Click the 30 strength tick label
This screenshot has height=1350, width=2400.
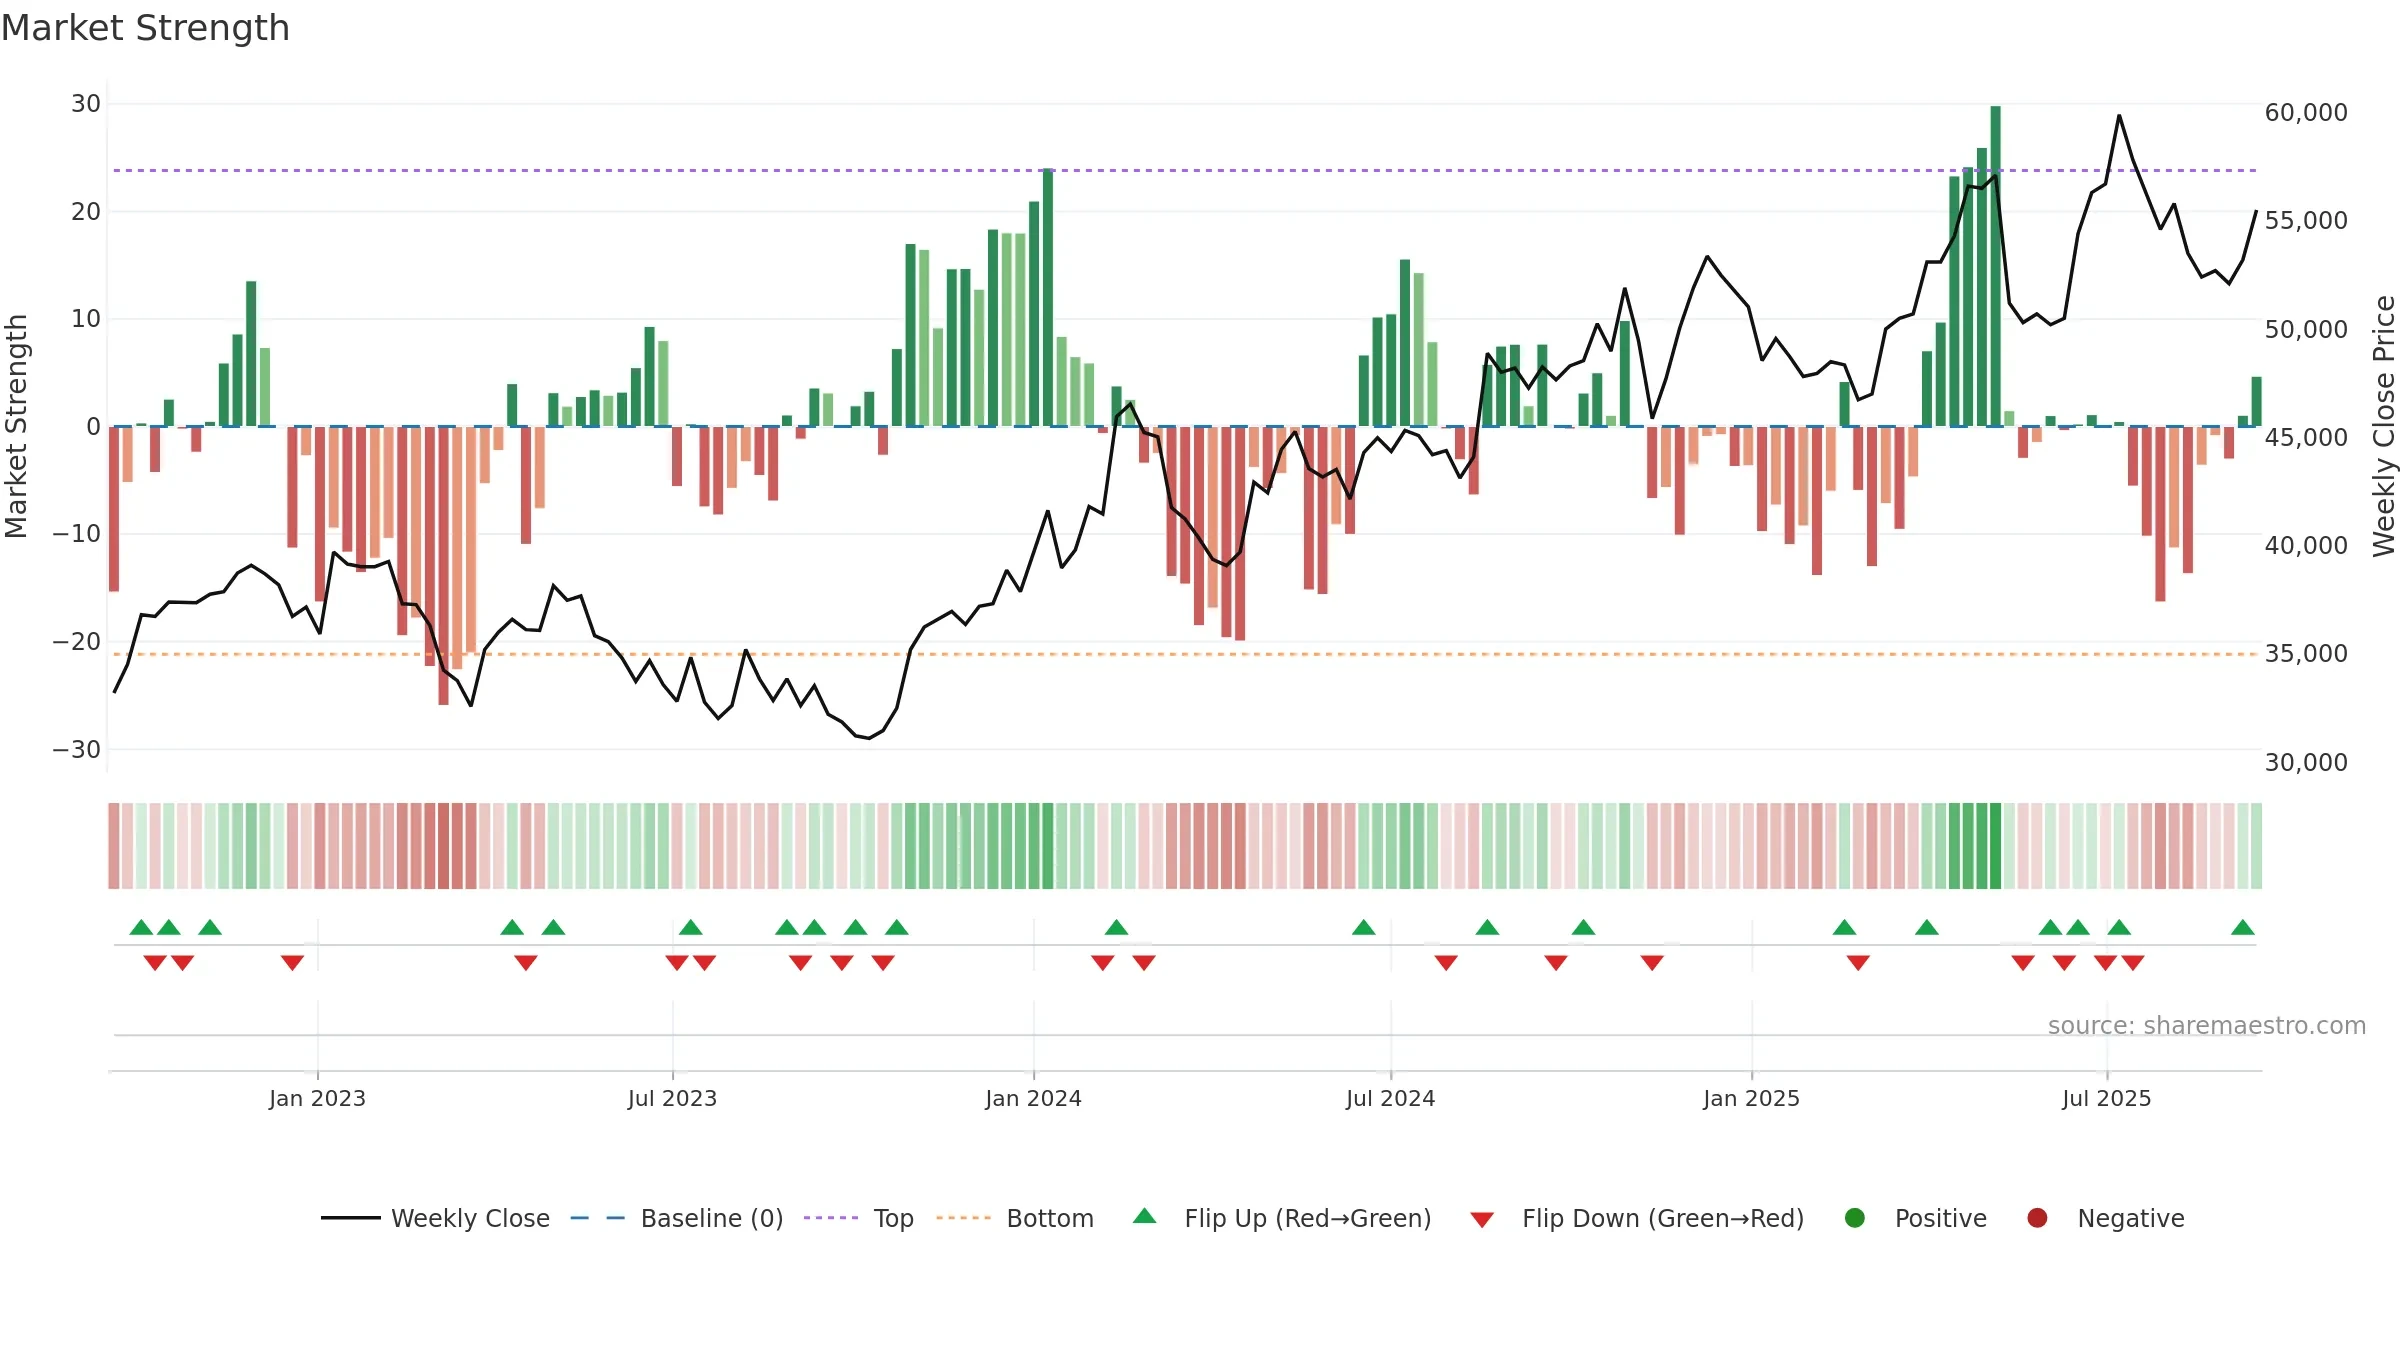(x=86, y=104)
